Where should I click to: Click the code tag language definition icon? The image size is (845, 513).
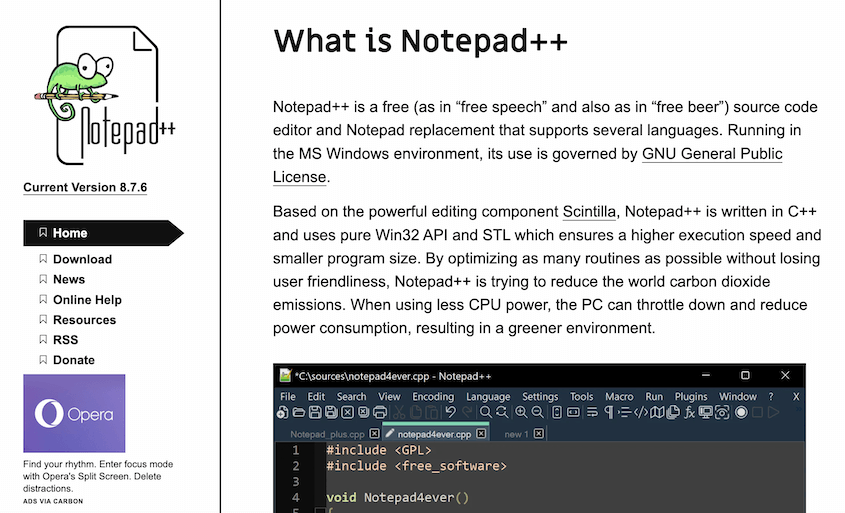[x=641, y=412]
